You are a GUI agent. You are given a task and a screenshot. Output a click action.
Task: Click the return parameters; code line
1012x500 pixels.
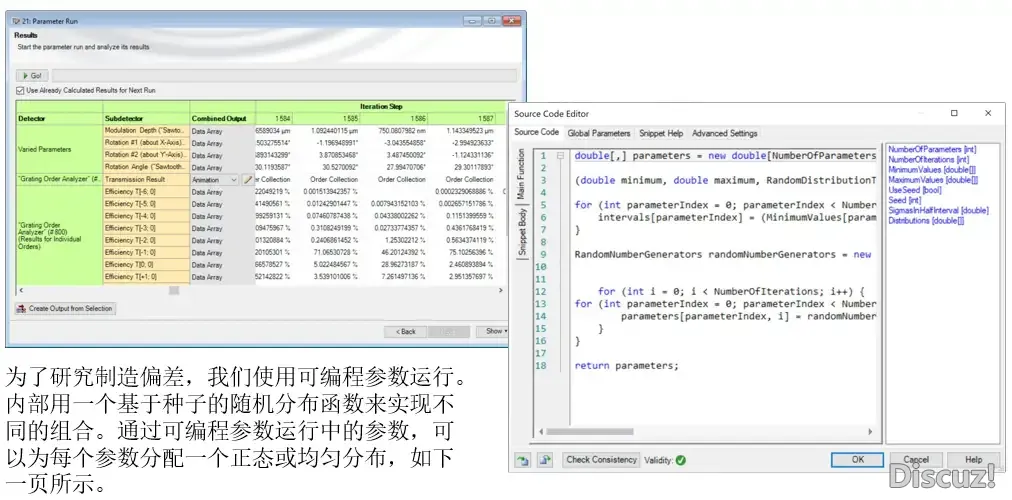click(x=627, y=366)
